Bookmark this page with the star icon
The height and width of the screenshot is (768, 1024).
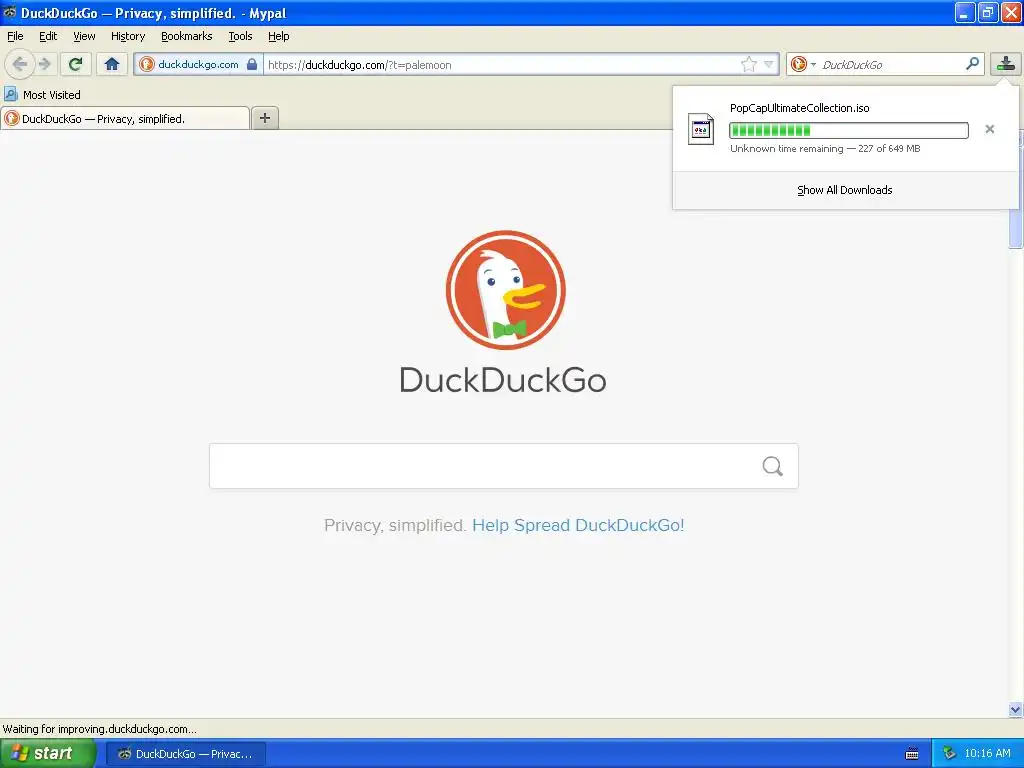pos(748,64)
